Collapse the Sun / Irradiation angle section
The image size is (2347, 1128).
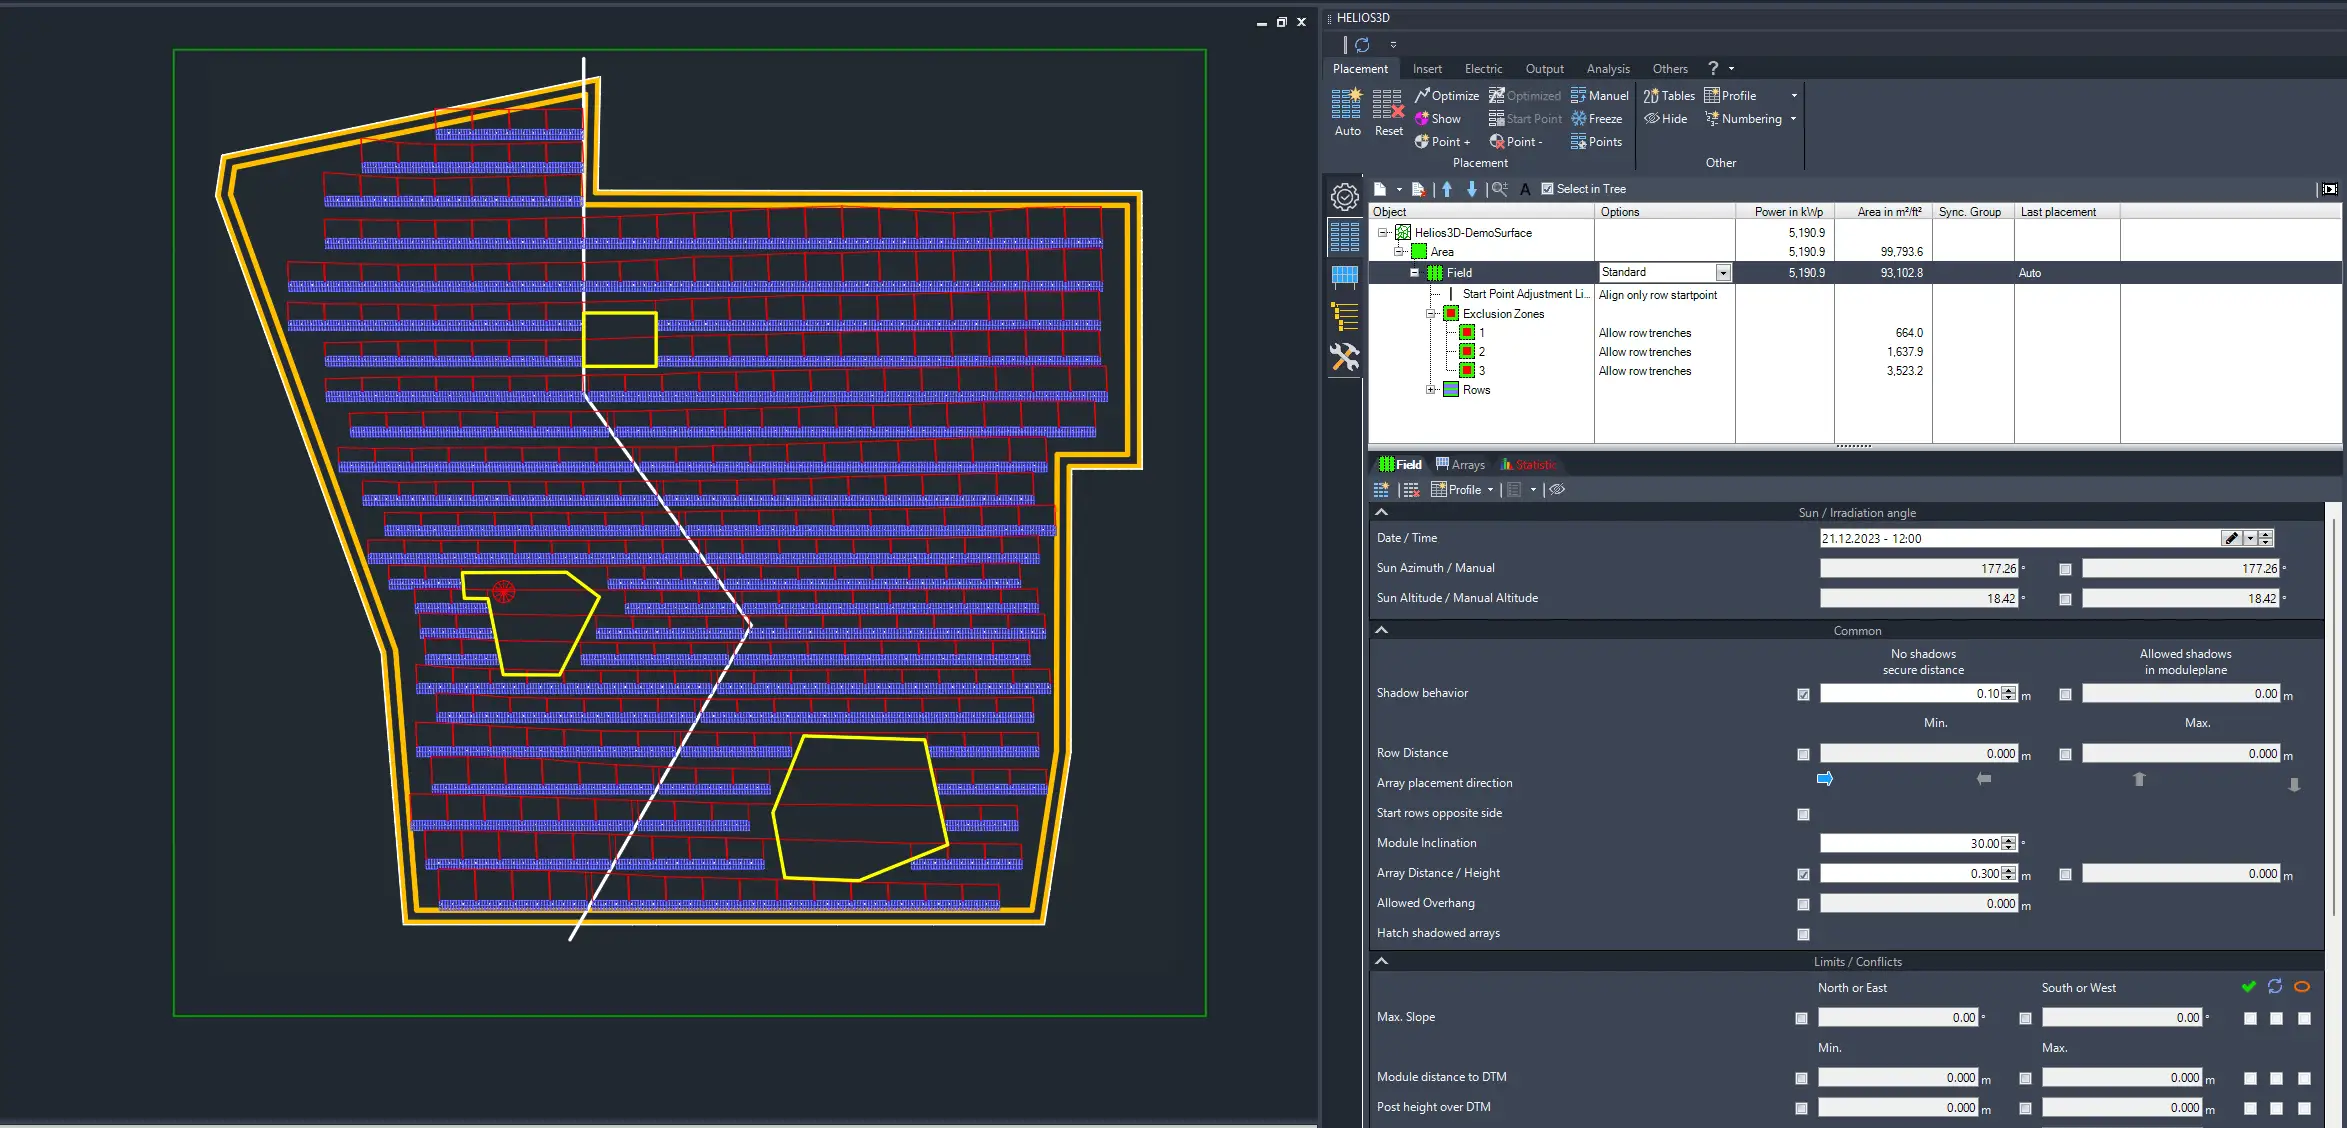[1382, 512]
